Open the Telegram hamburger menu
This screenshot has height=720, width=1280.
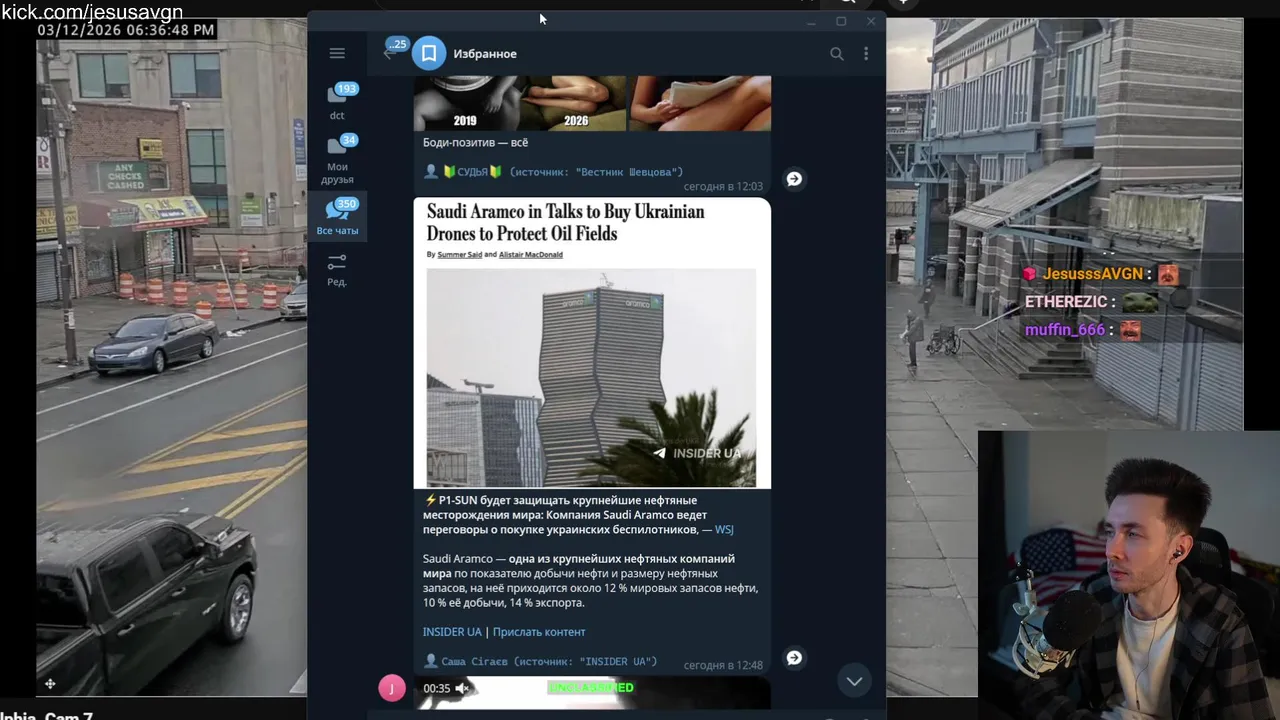pos(337,53)
